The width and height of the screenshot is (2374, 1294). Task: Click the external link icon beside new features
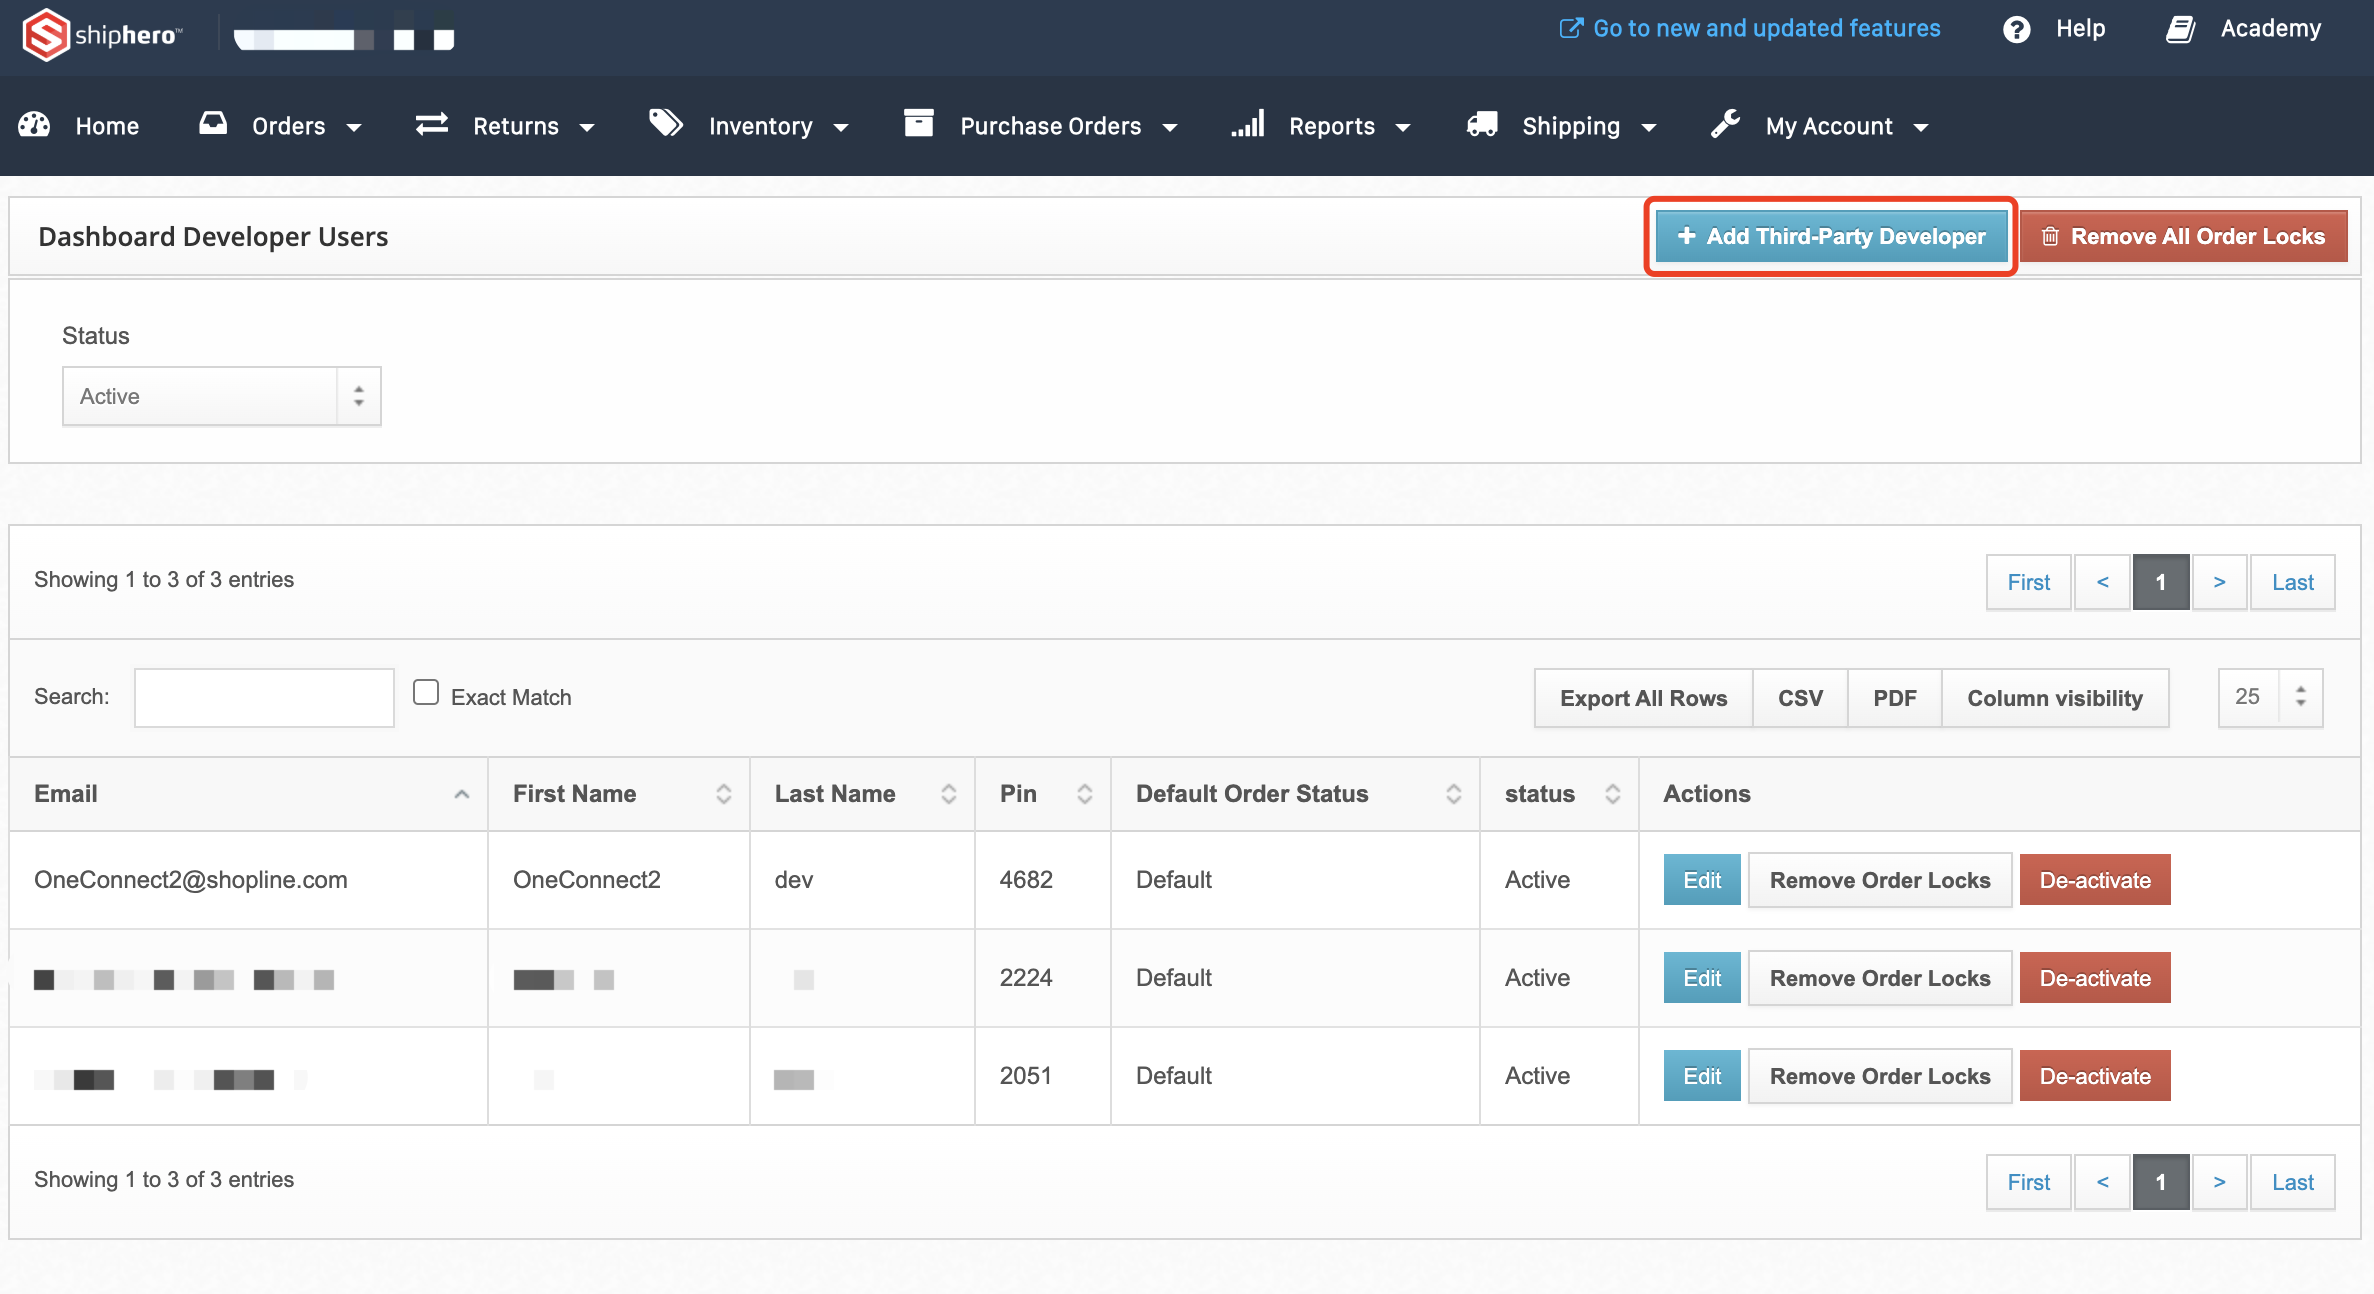tap(1571, 28)
